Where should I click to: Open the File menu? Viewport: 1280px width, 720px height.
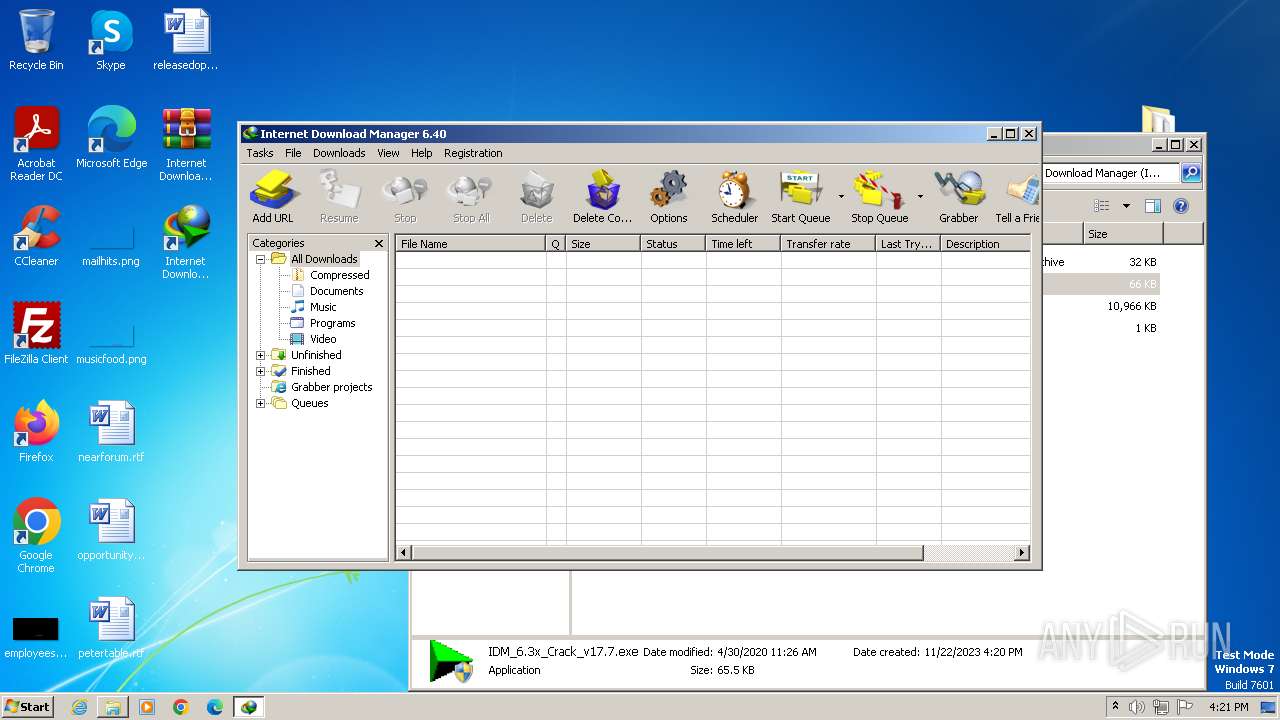pos(293,153)
